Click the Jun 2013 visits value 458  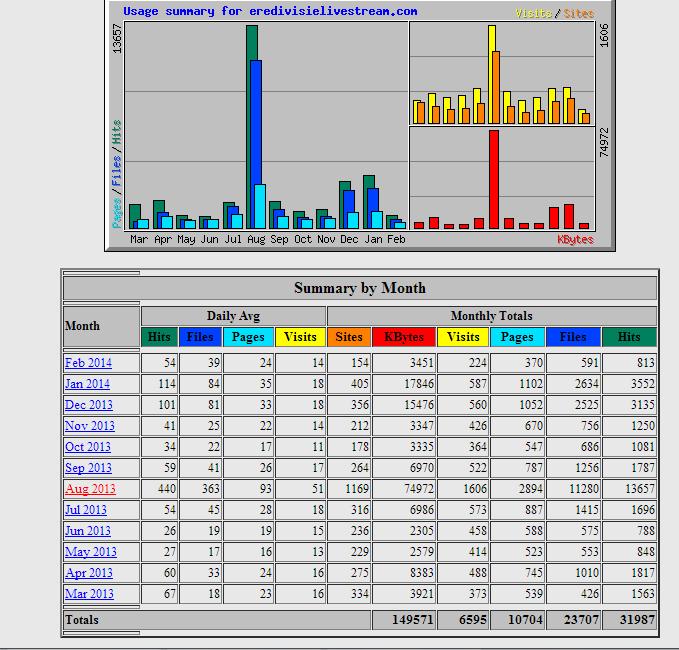(x=478, y=531)
